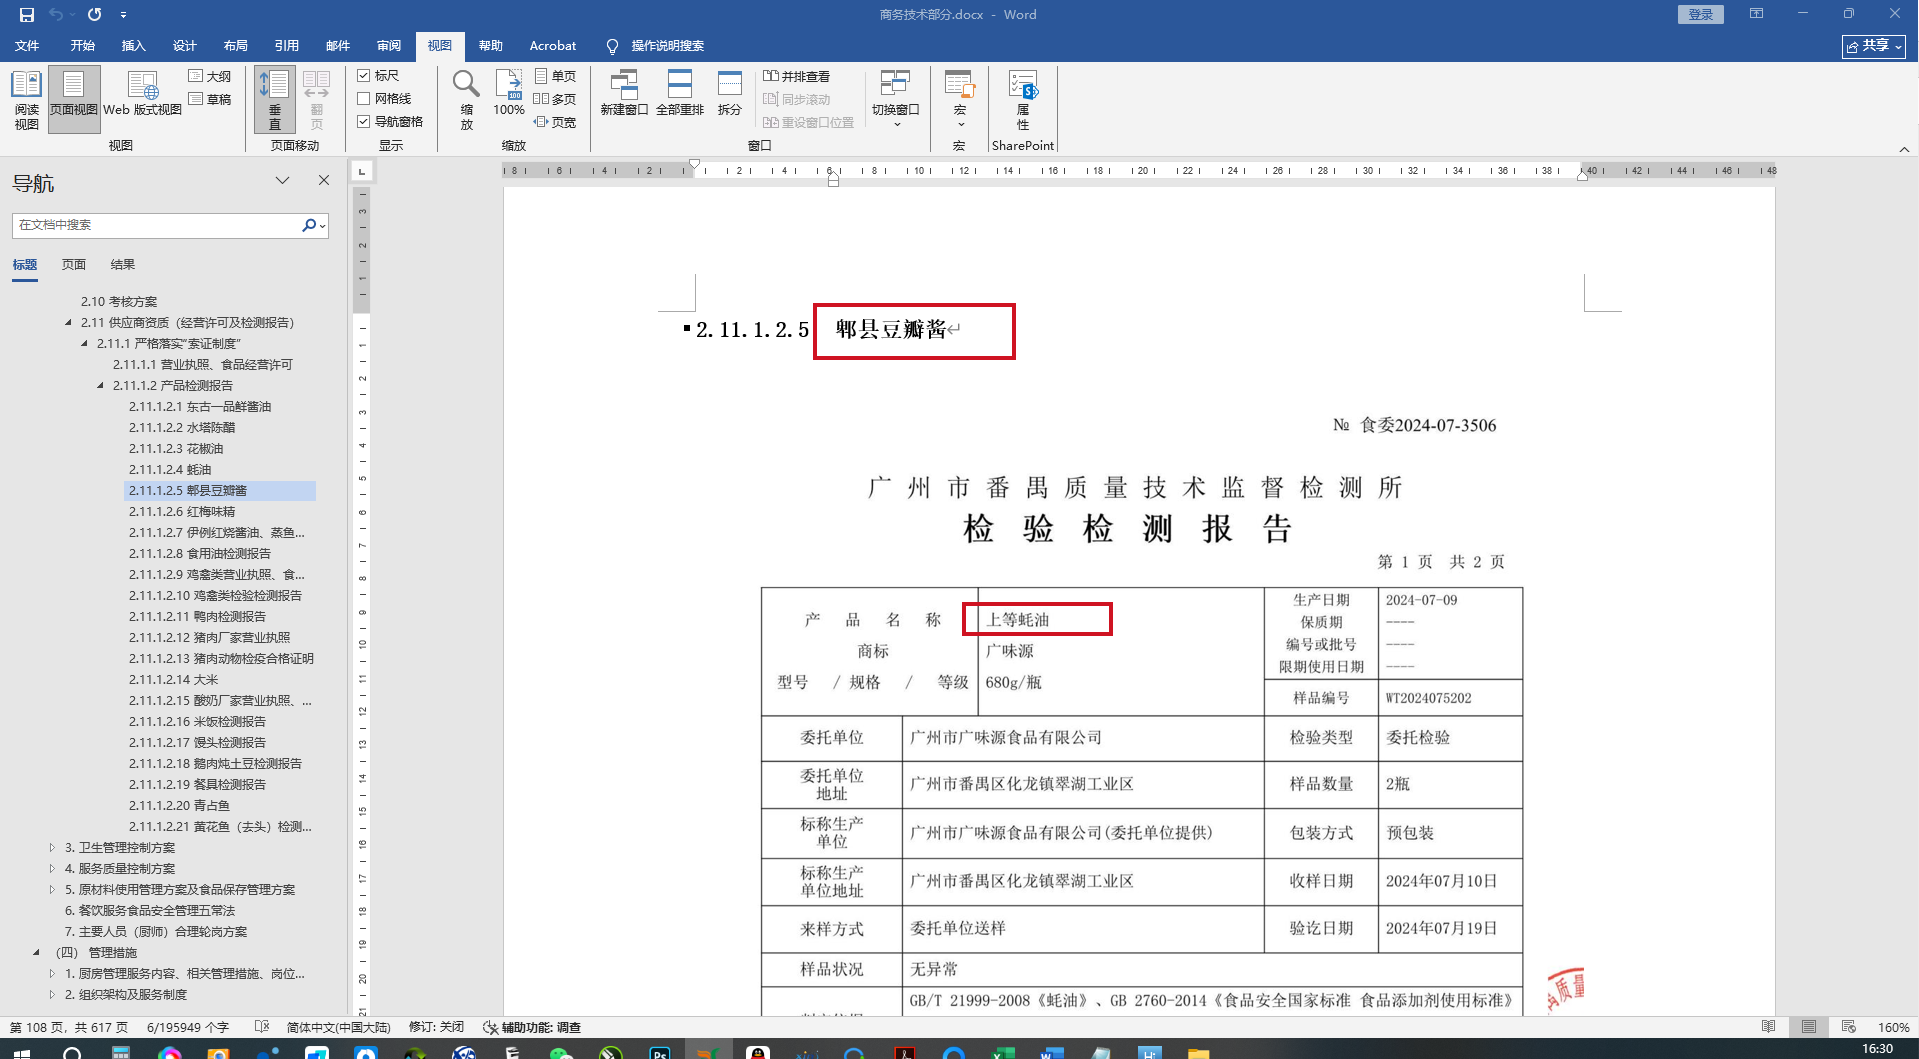Open the Zoom (缩放) dialog
The image size is (1919, 1059).
466,100
